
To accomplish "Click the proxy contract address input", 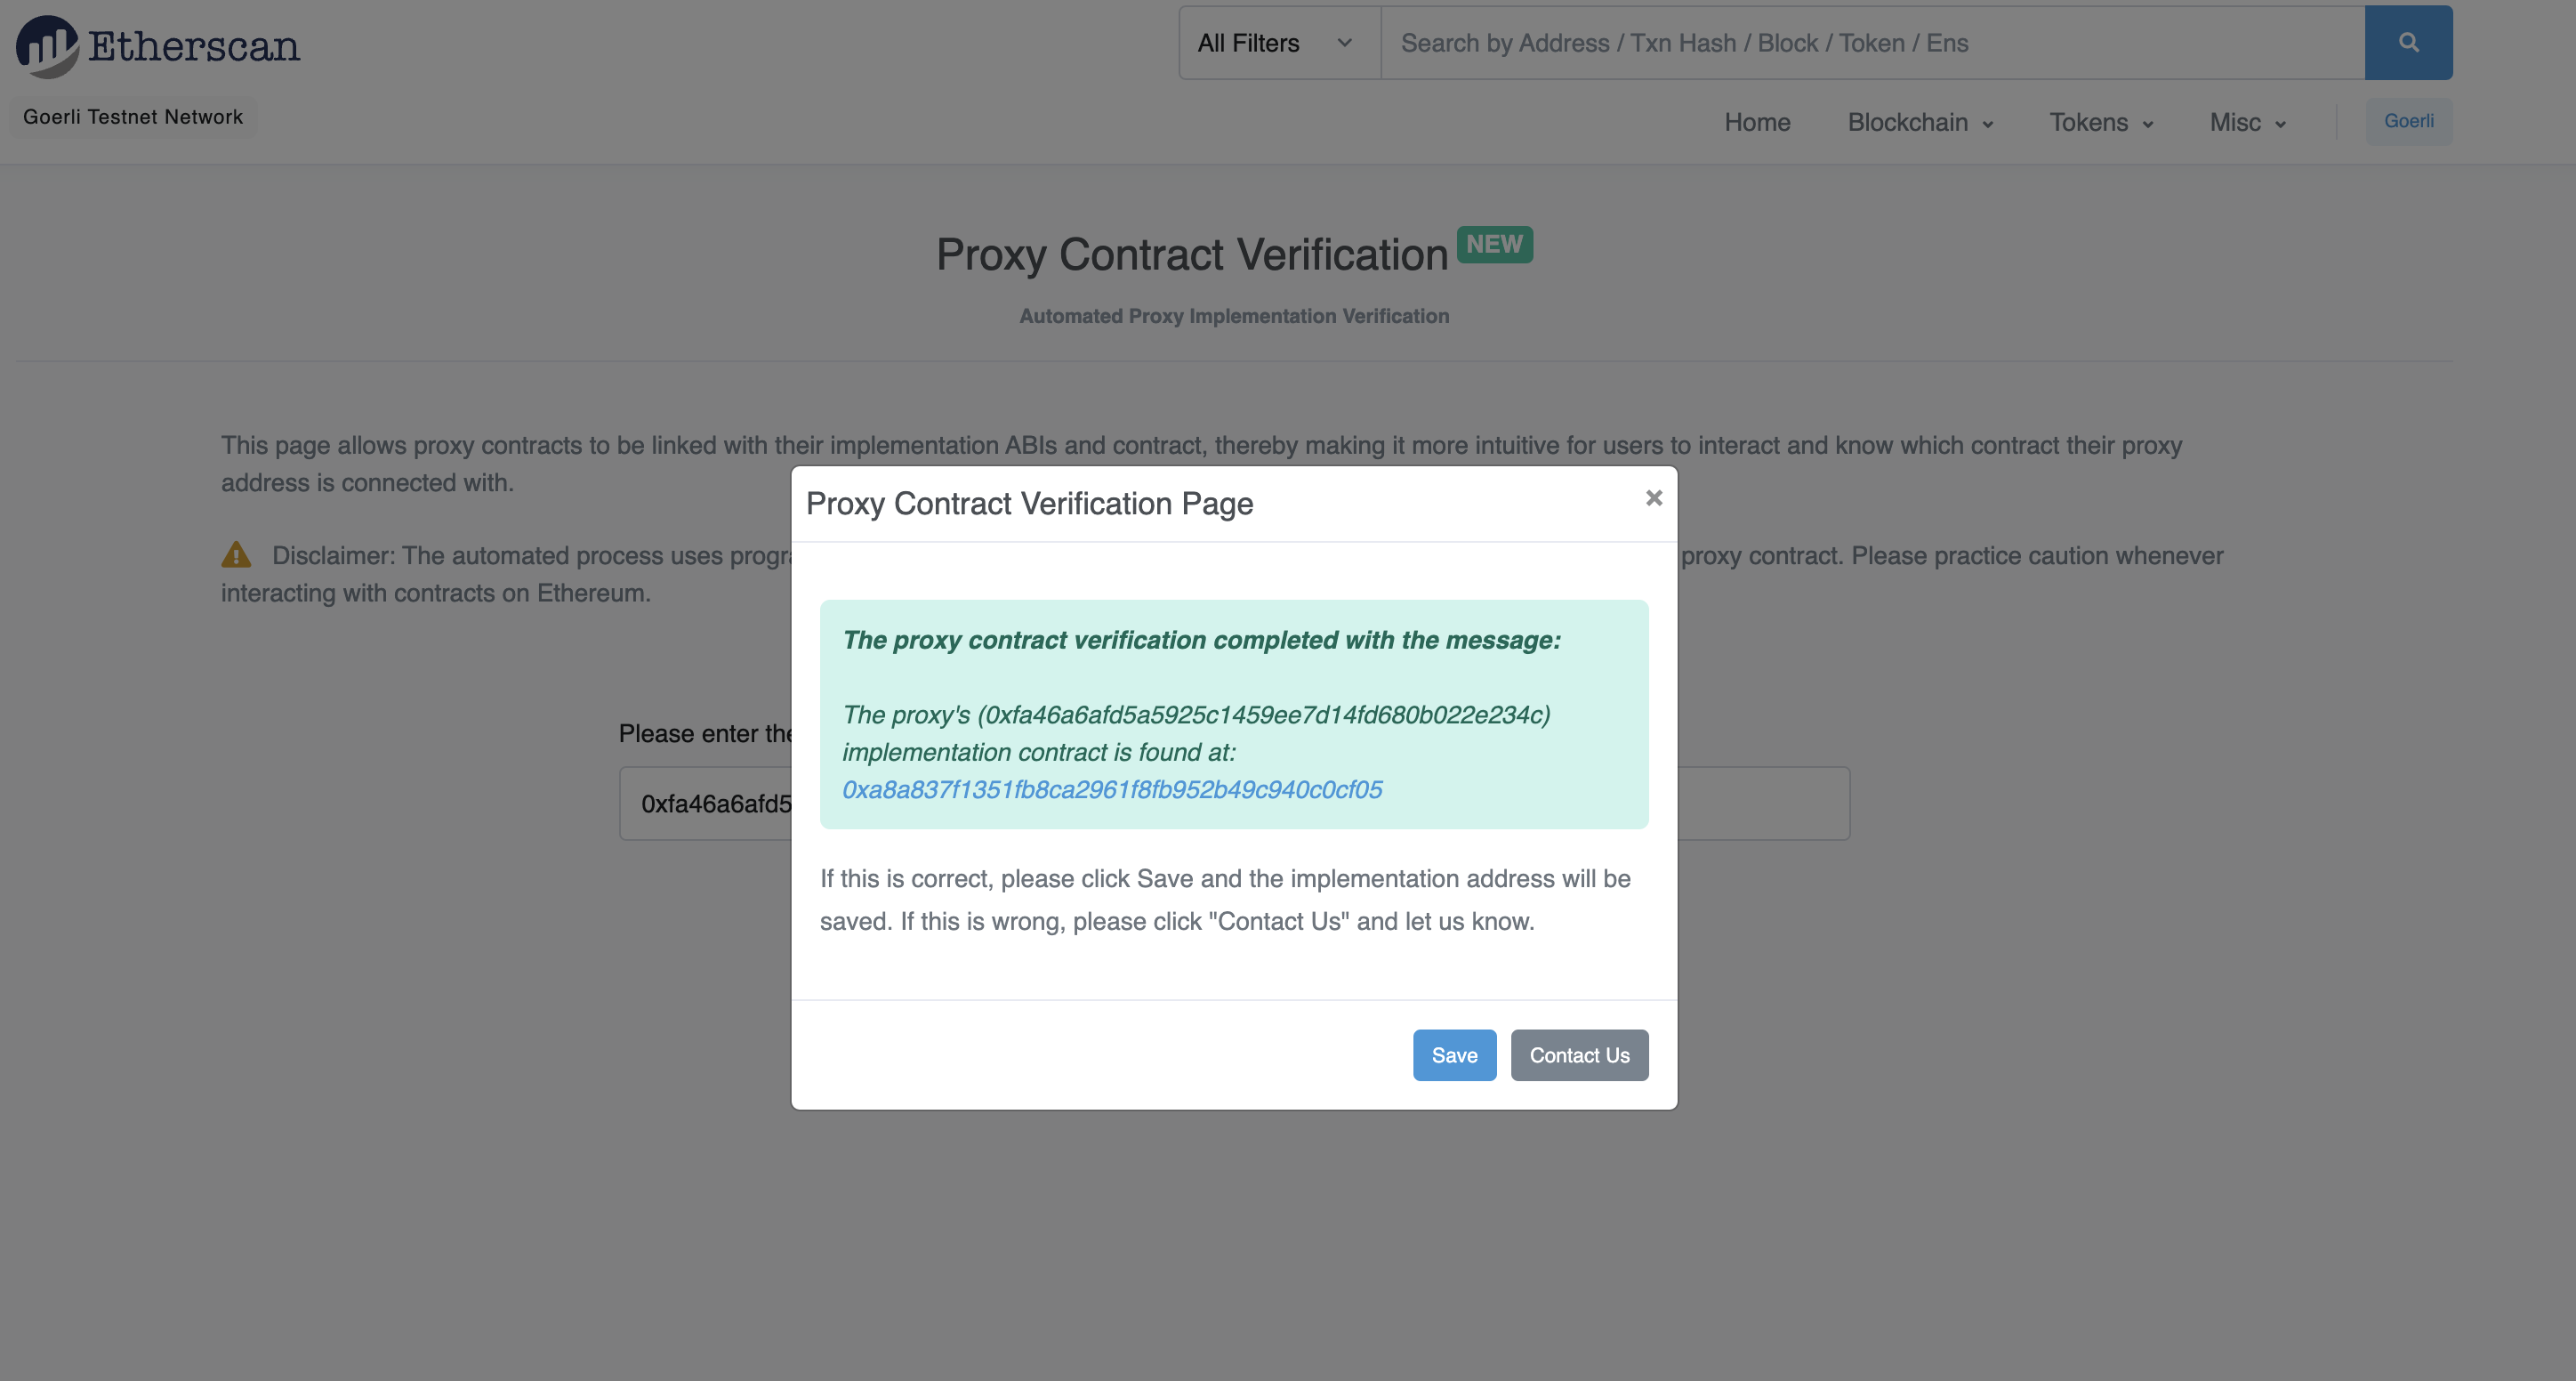I will (x=706, y=804).
